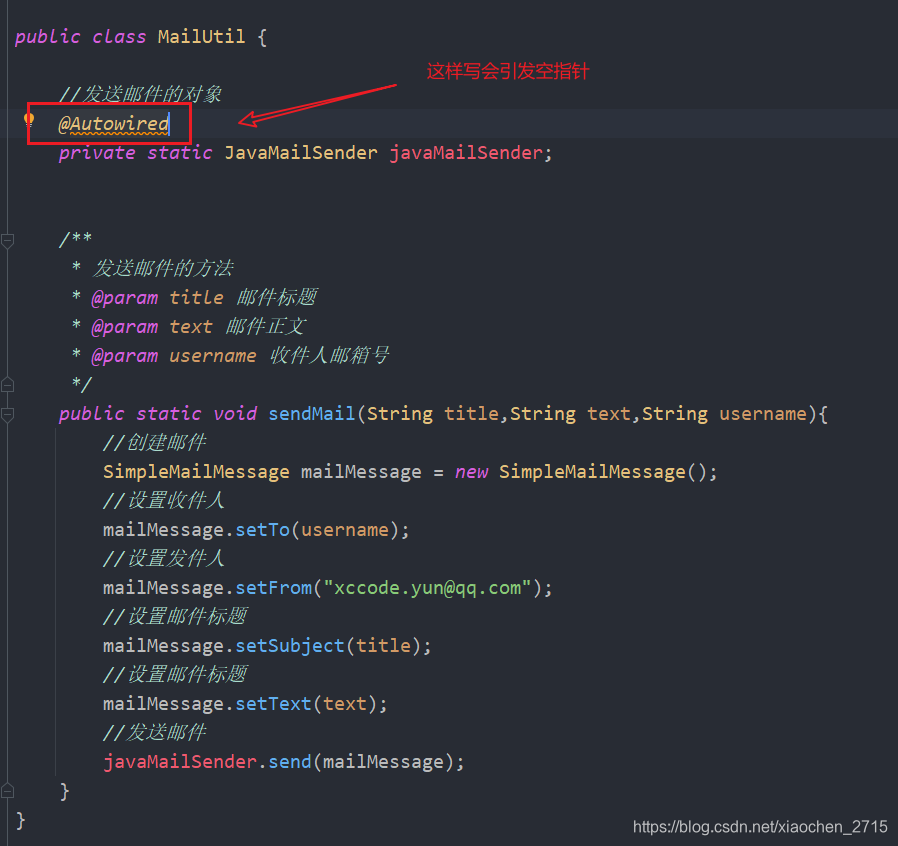Viewport: 898px width, 846px height.
Task: Click the setSubject method call
Action: pyautogui.click(x=290, y=646)
